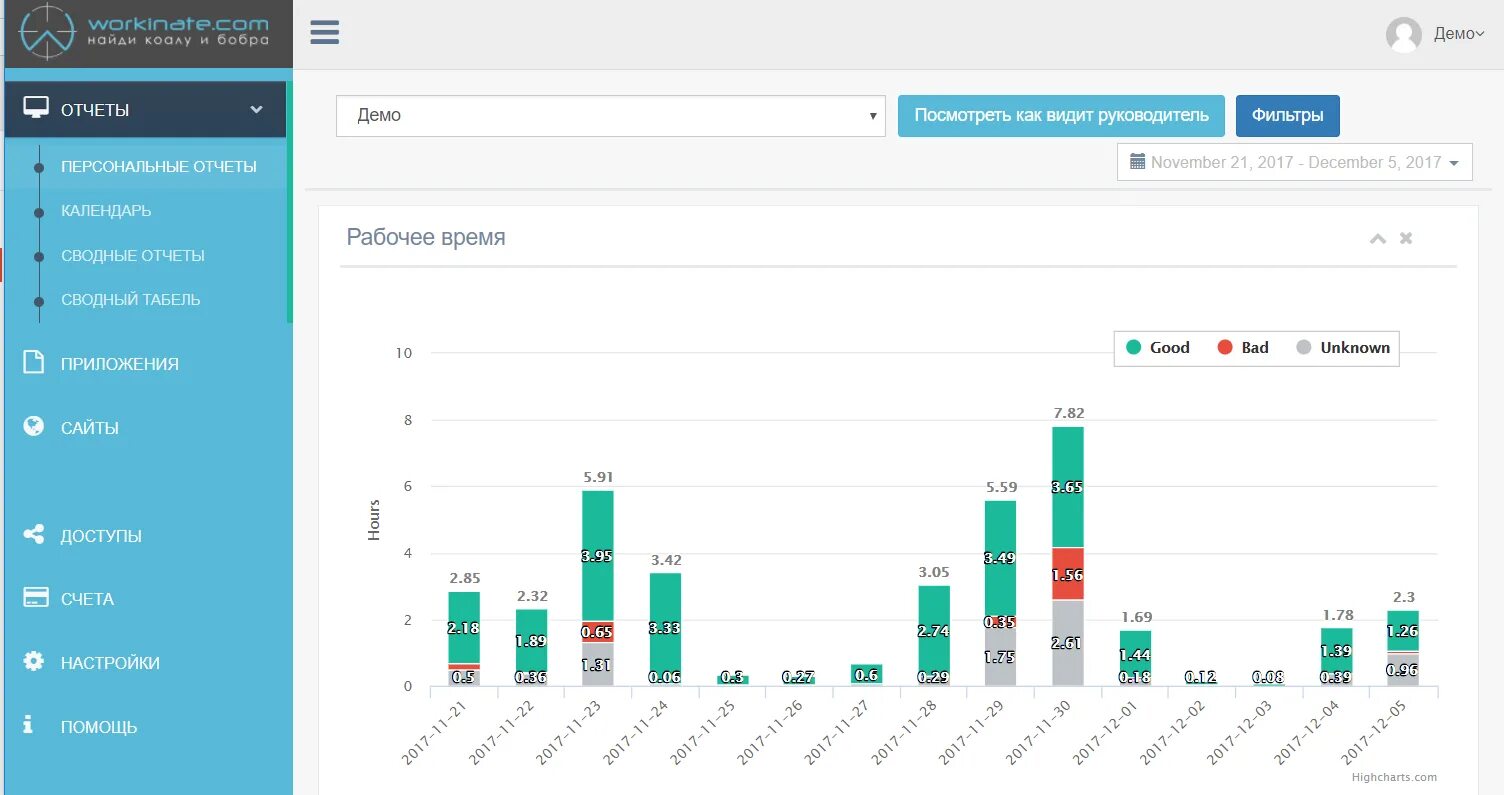The width and height of the screenshot is (1504, 795).
Task: Click the x-axis label 2017-12-03
Action: click(1242, 732)
